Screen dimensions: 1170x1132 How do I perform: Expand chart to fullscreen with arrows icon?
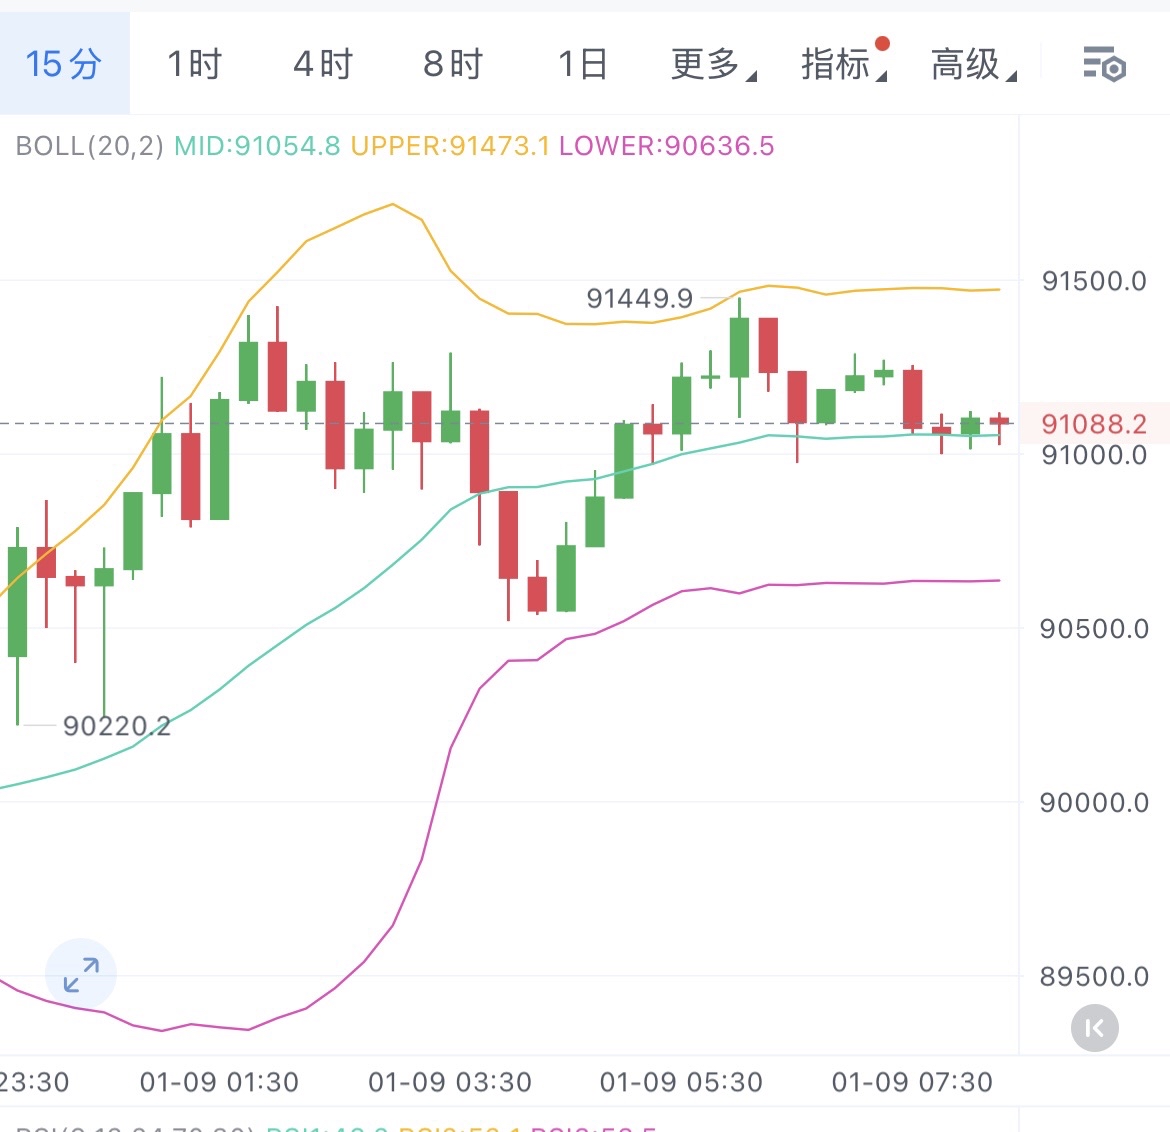point(80,973)
